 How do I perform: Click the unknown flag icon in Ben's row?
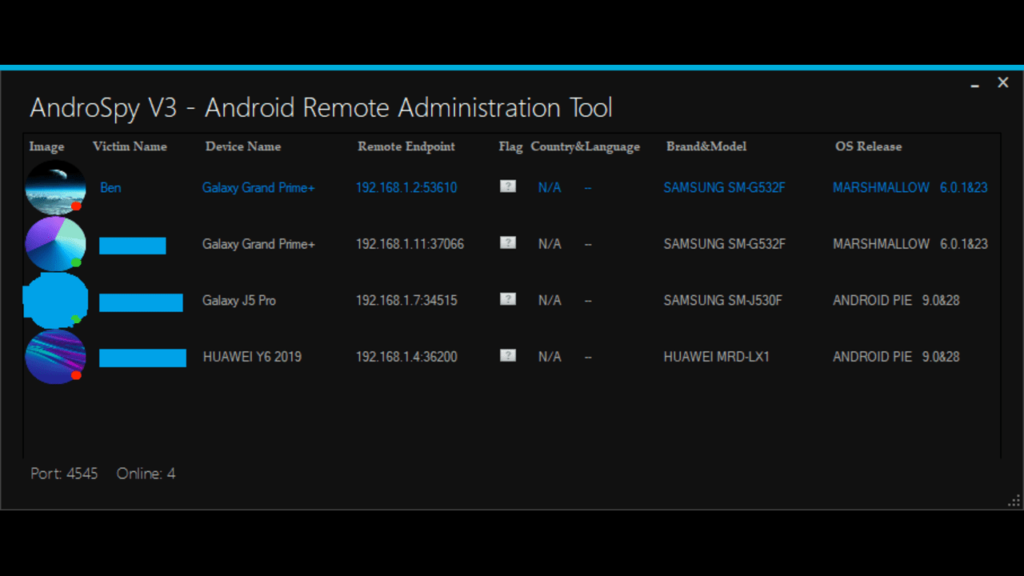(x=507, y=187)
